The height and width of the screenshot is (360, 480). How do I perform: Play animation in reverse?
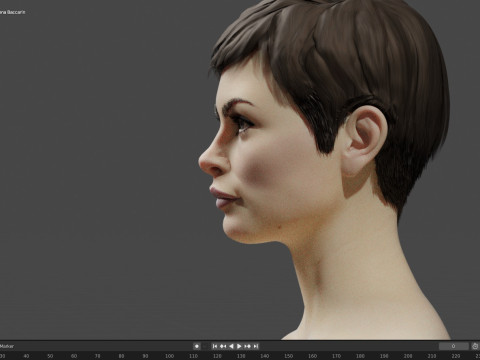point(231,346)
